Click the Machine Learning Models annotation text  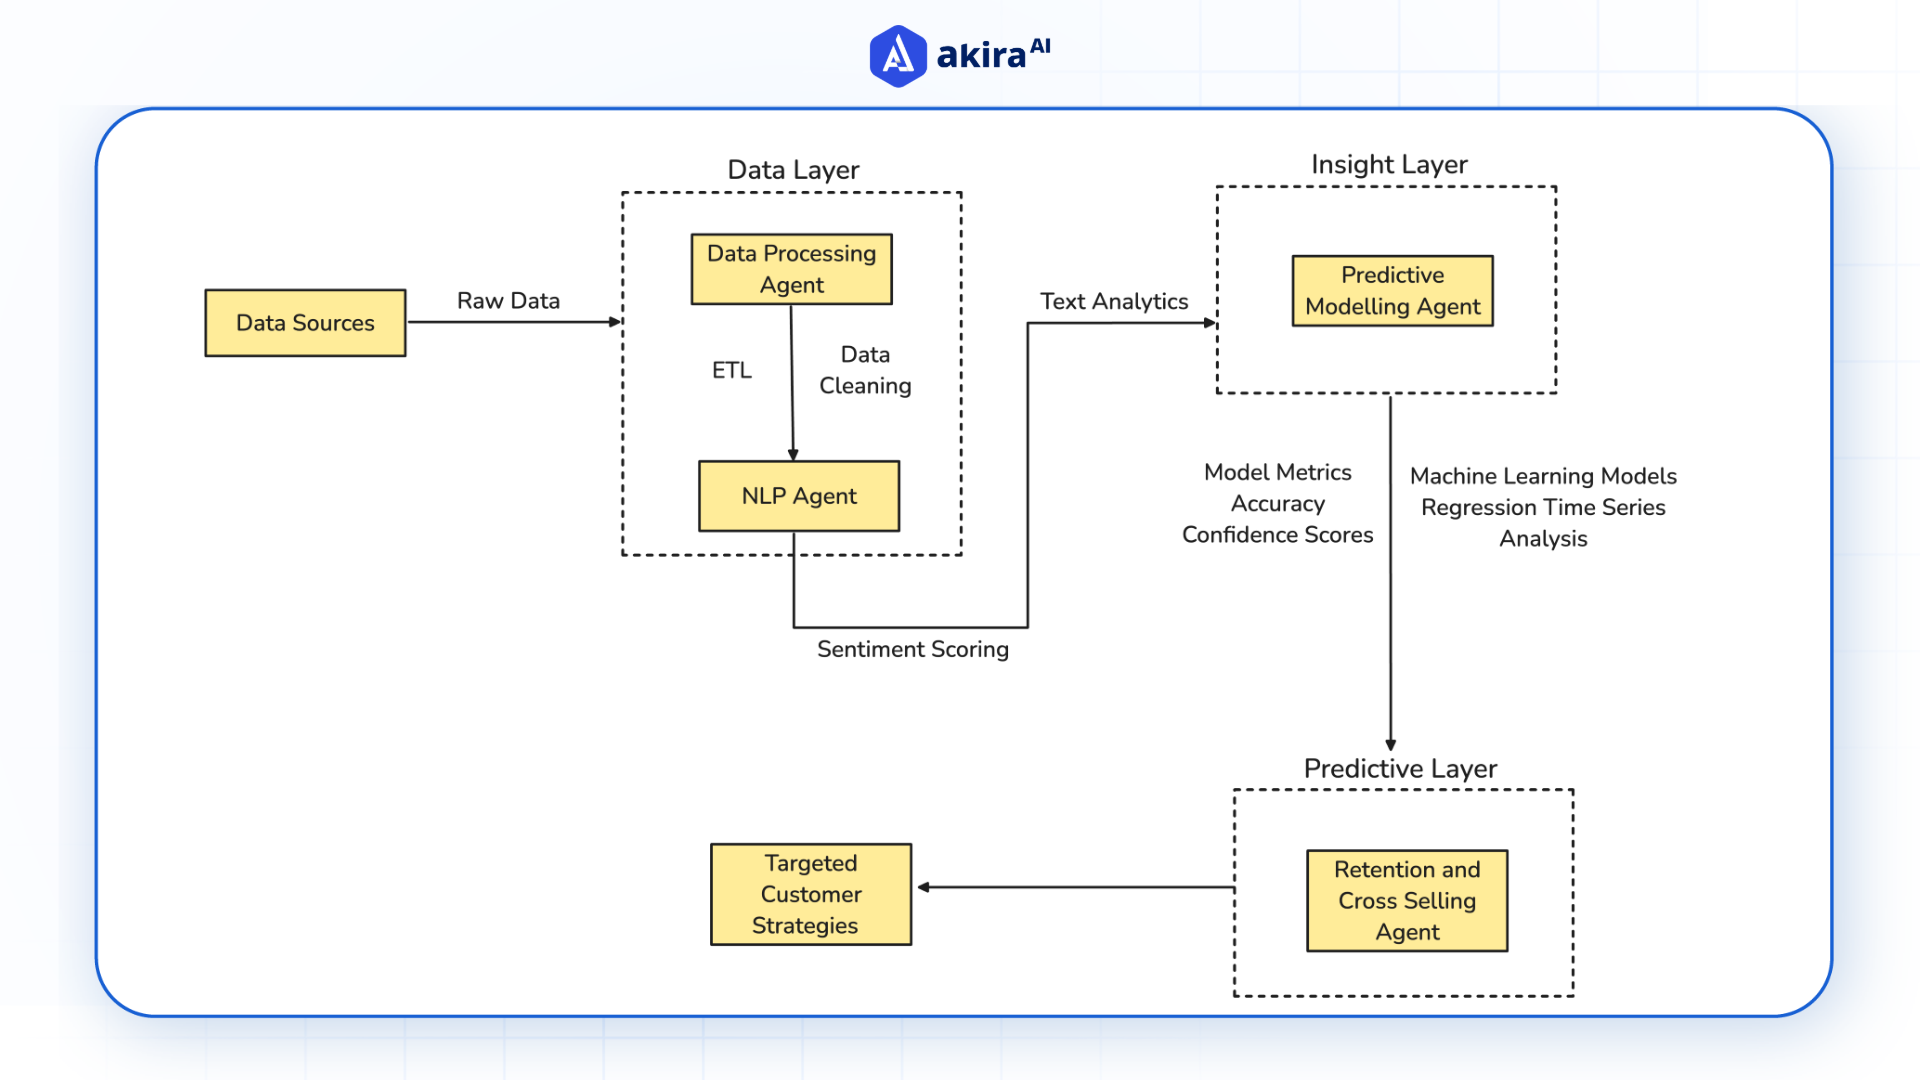[1544, 476]
